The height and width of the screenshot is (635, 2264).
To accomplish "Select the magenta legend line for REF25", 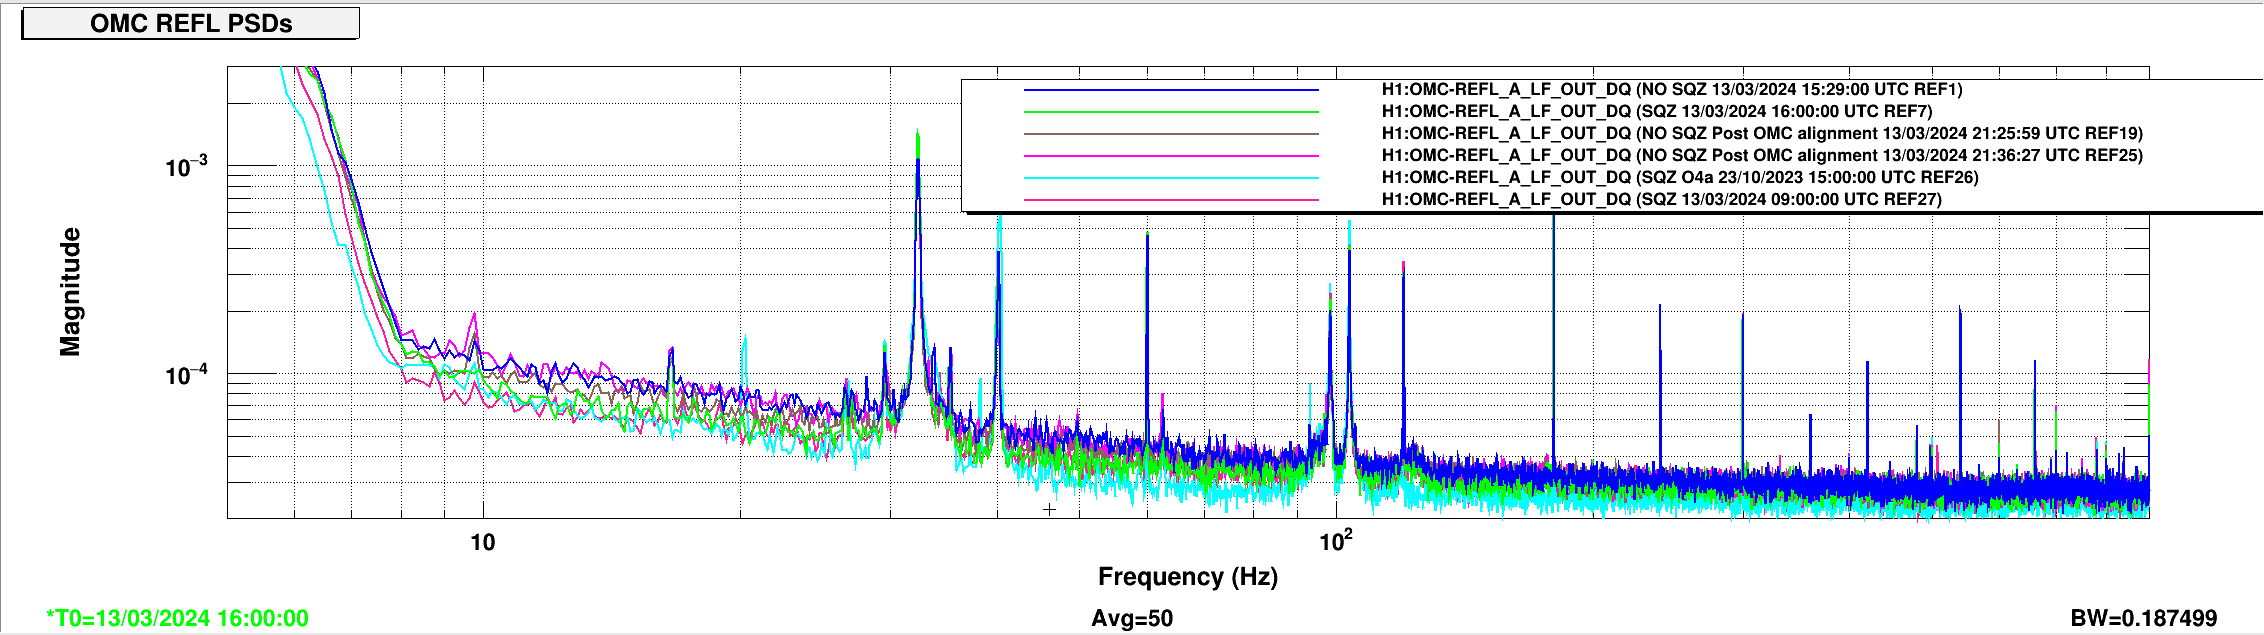I will click(1170, 156).
